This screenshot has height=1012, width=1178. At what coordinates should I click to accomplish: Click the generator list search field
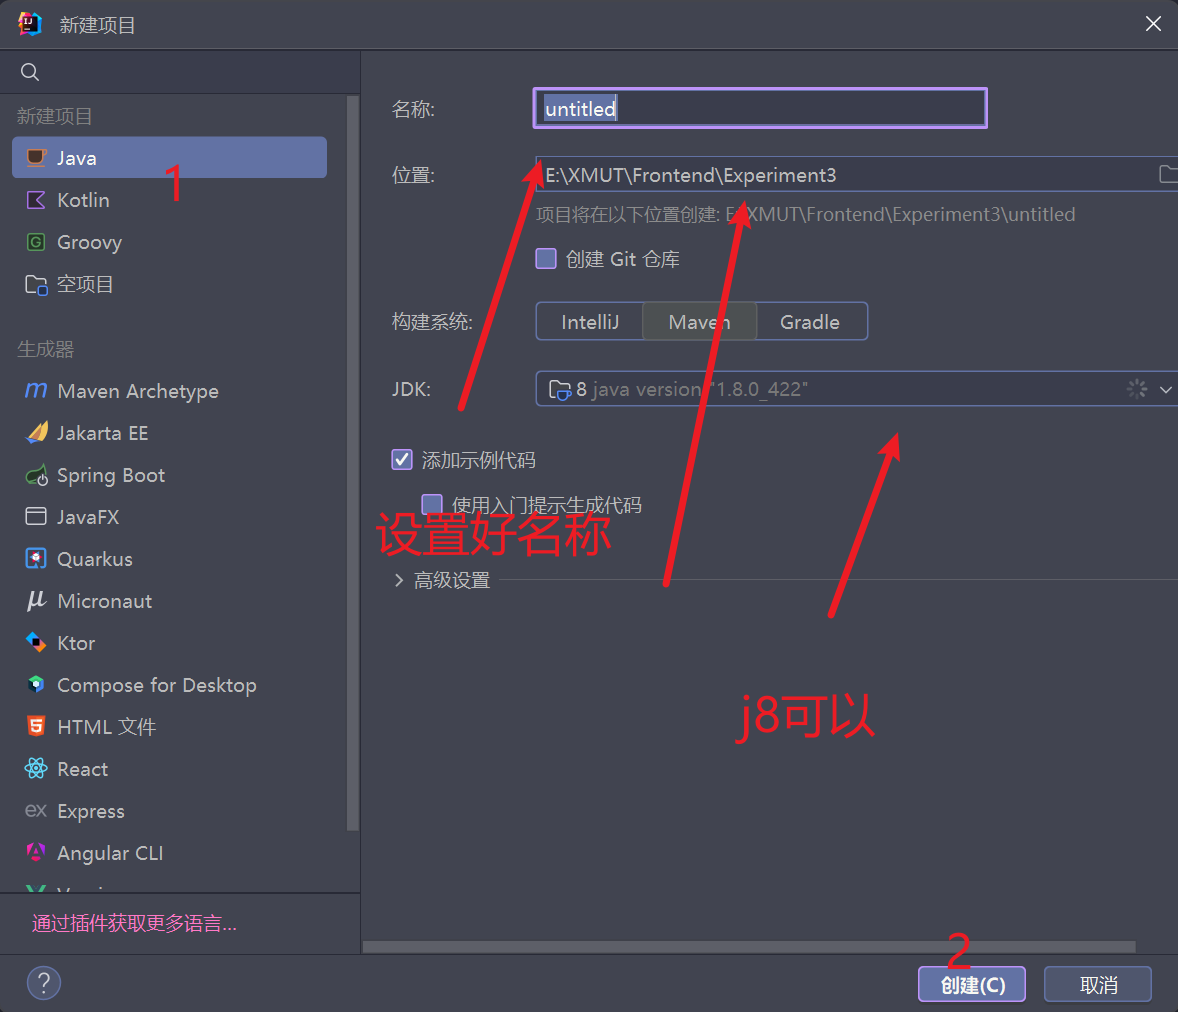click(180, 72)
